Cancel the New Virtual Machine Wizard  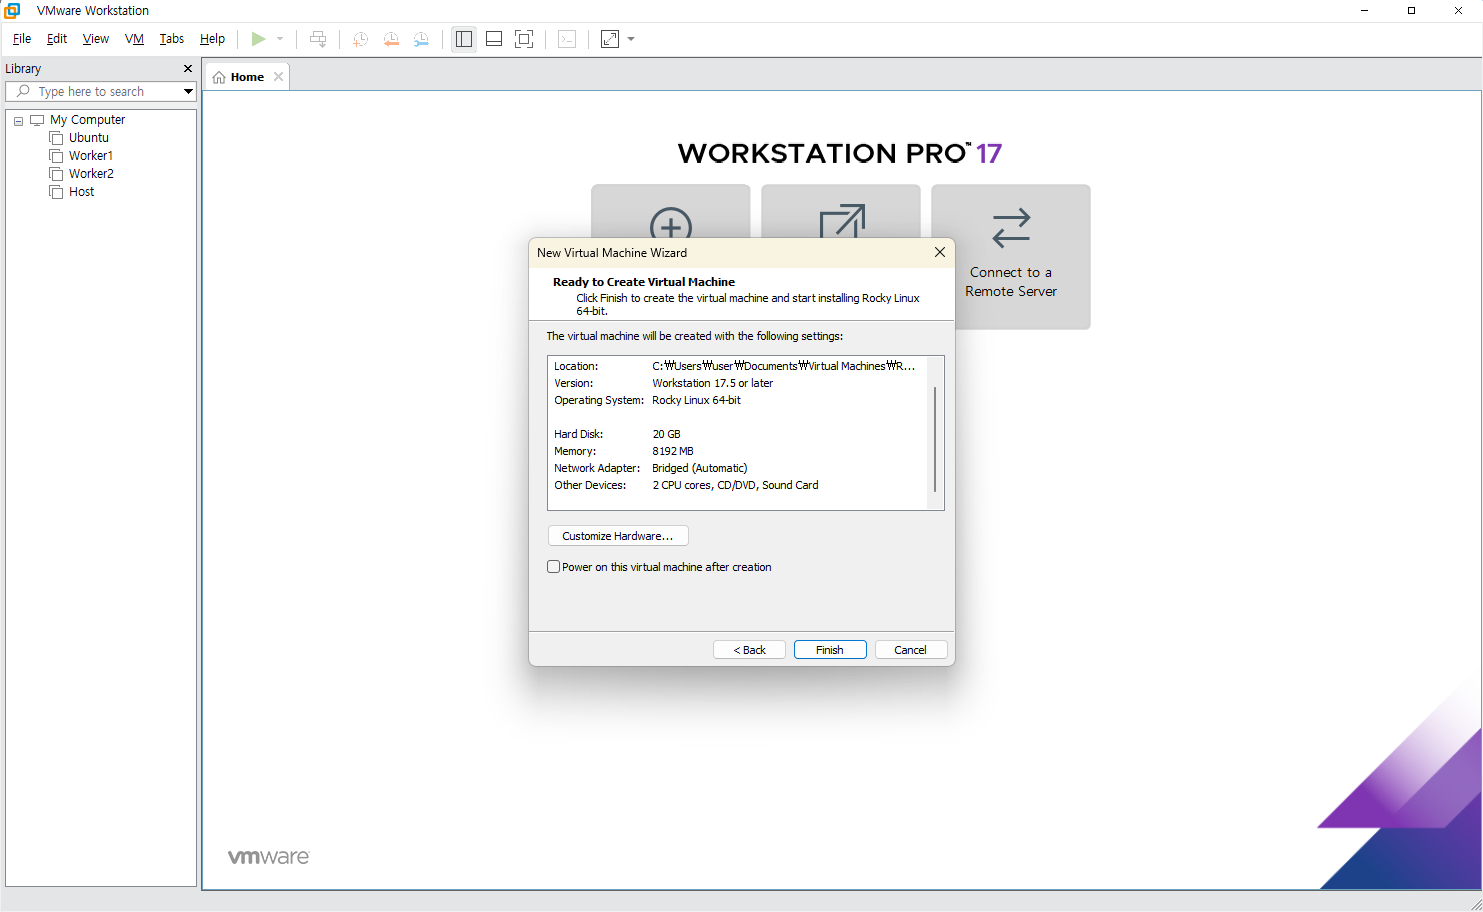(x=911, y=650)
